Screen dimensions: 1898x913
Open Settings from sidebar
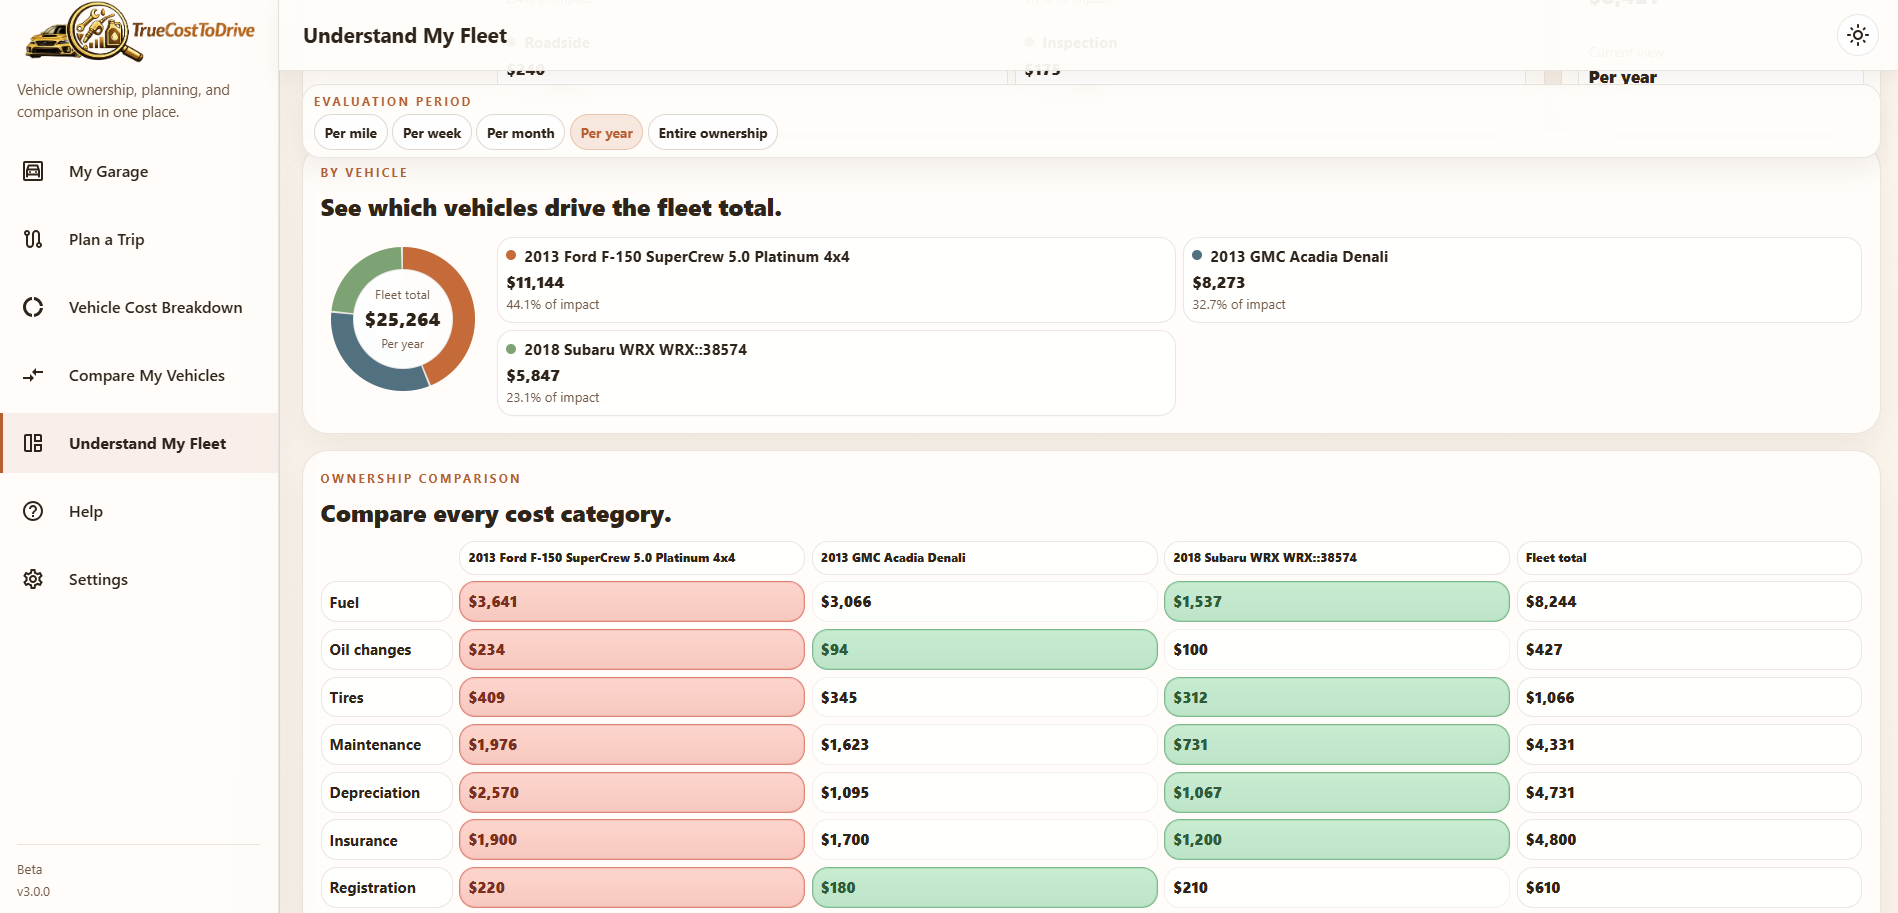[x=139, y=579]
